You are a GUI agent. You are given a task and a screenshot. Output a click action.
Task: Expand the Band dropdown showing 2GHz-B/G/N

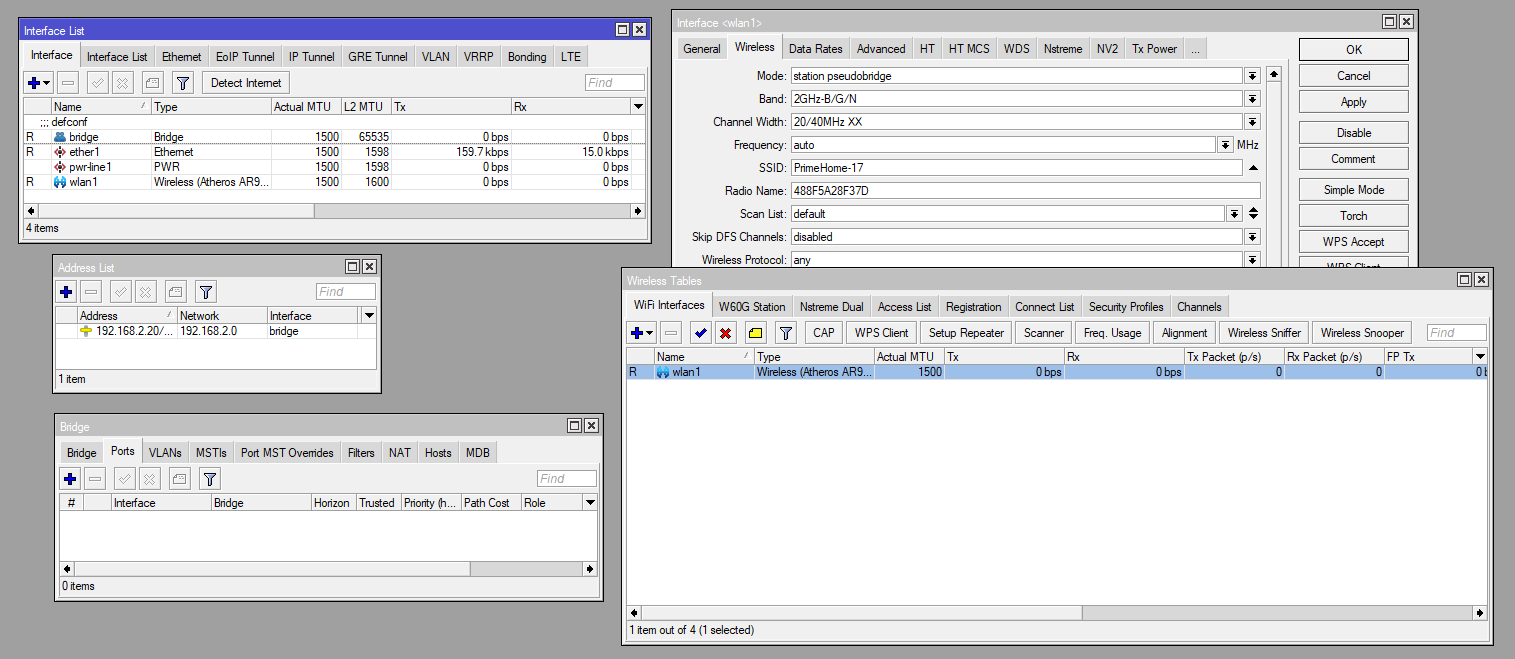click(1252, 99)
